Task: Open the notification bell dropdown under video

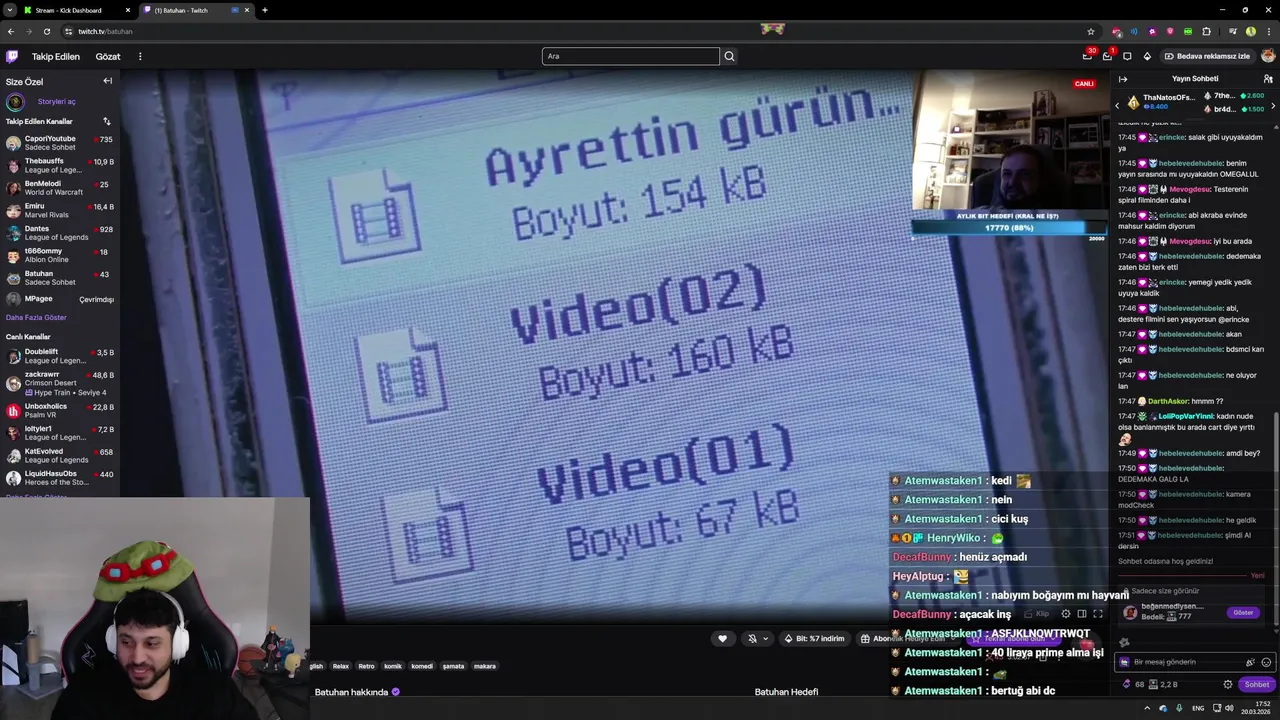Action: point(757,638)
